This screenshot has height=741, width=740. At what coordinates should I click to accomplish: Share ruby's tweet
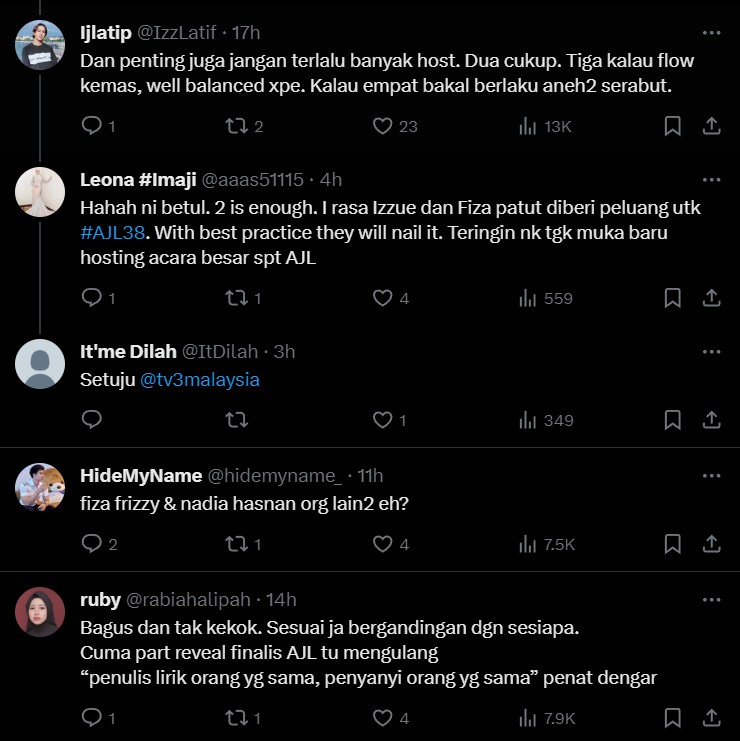(x=711, y=717)
